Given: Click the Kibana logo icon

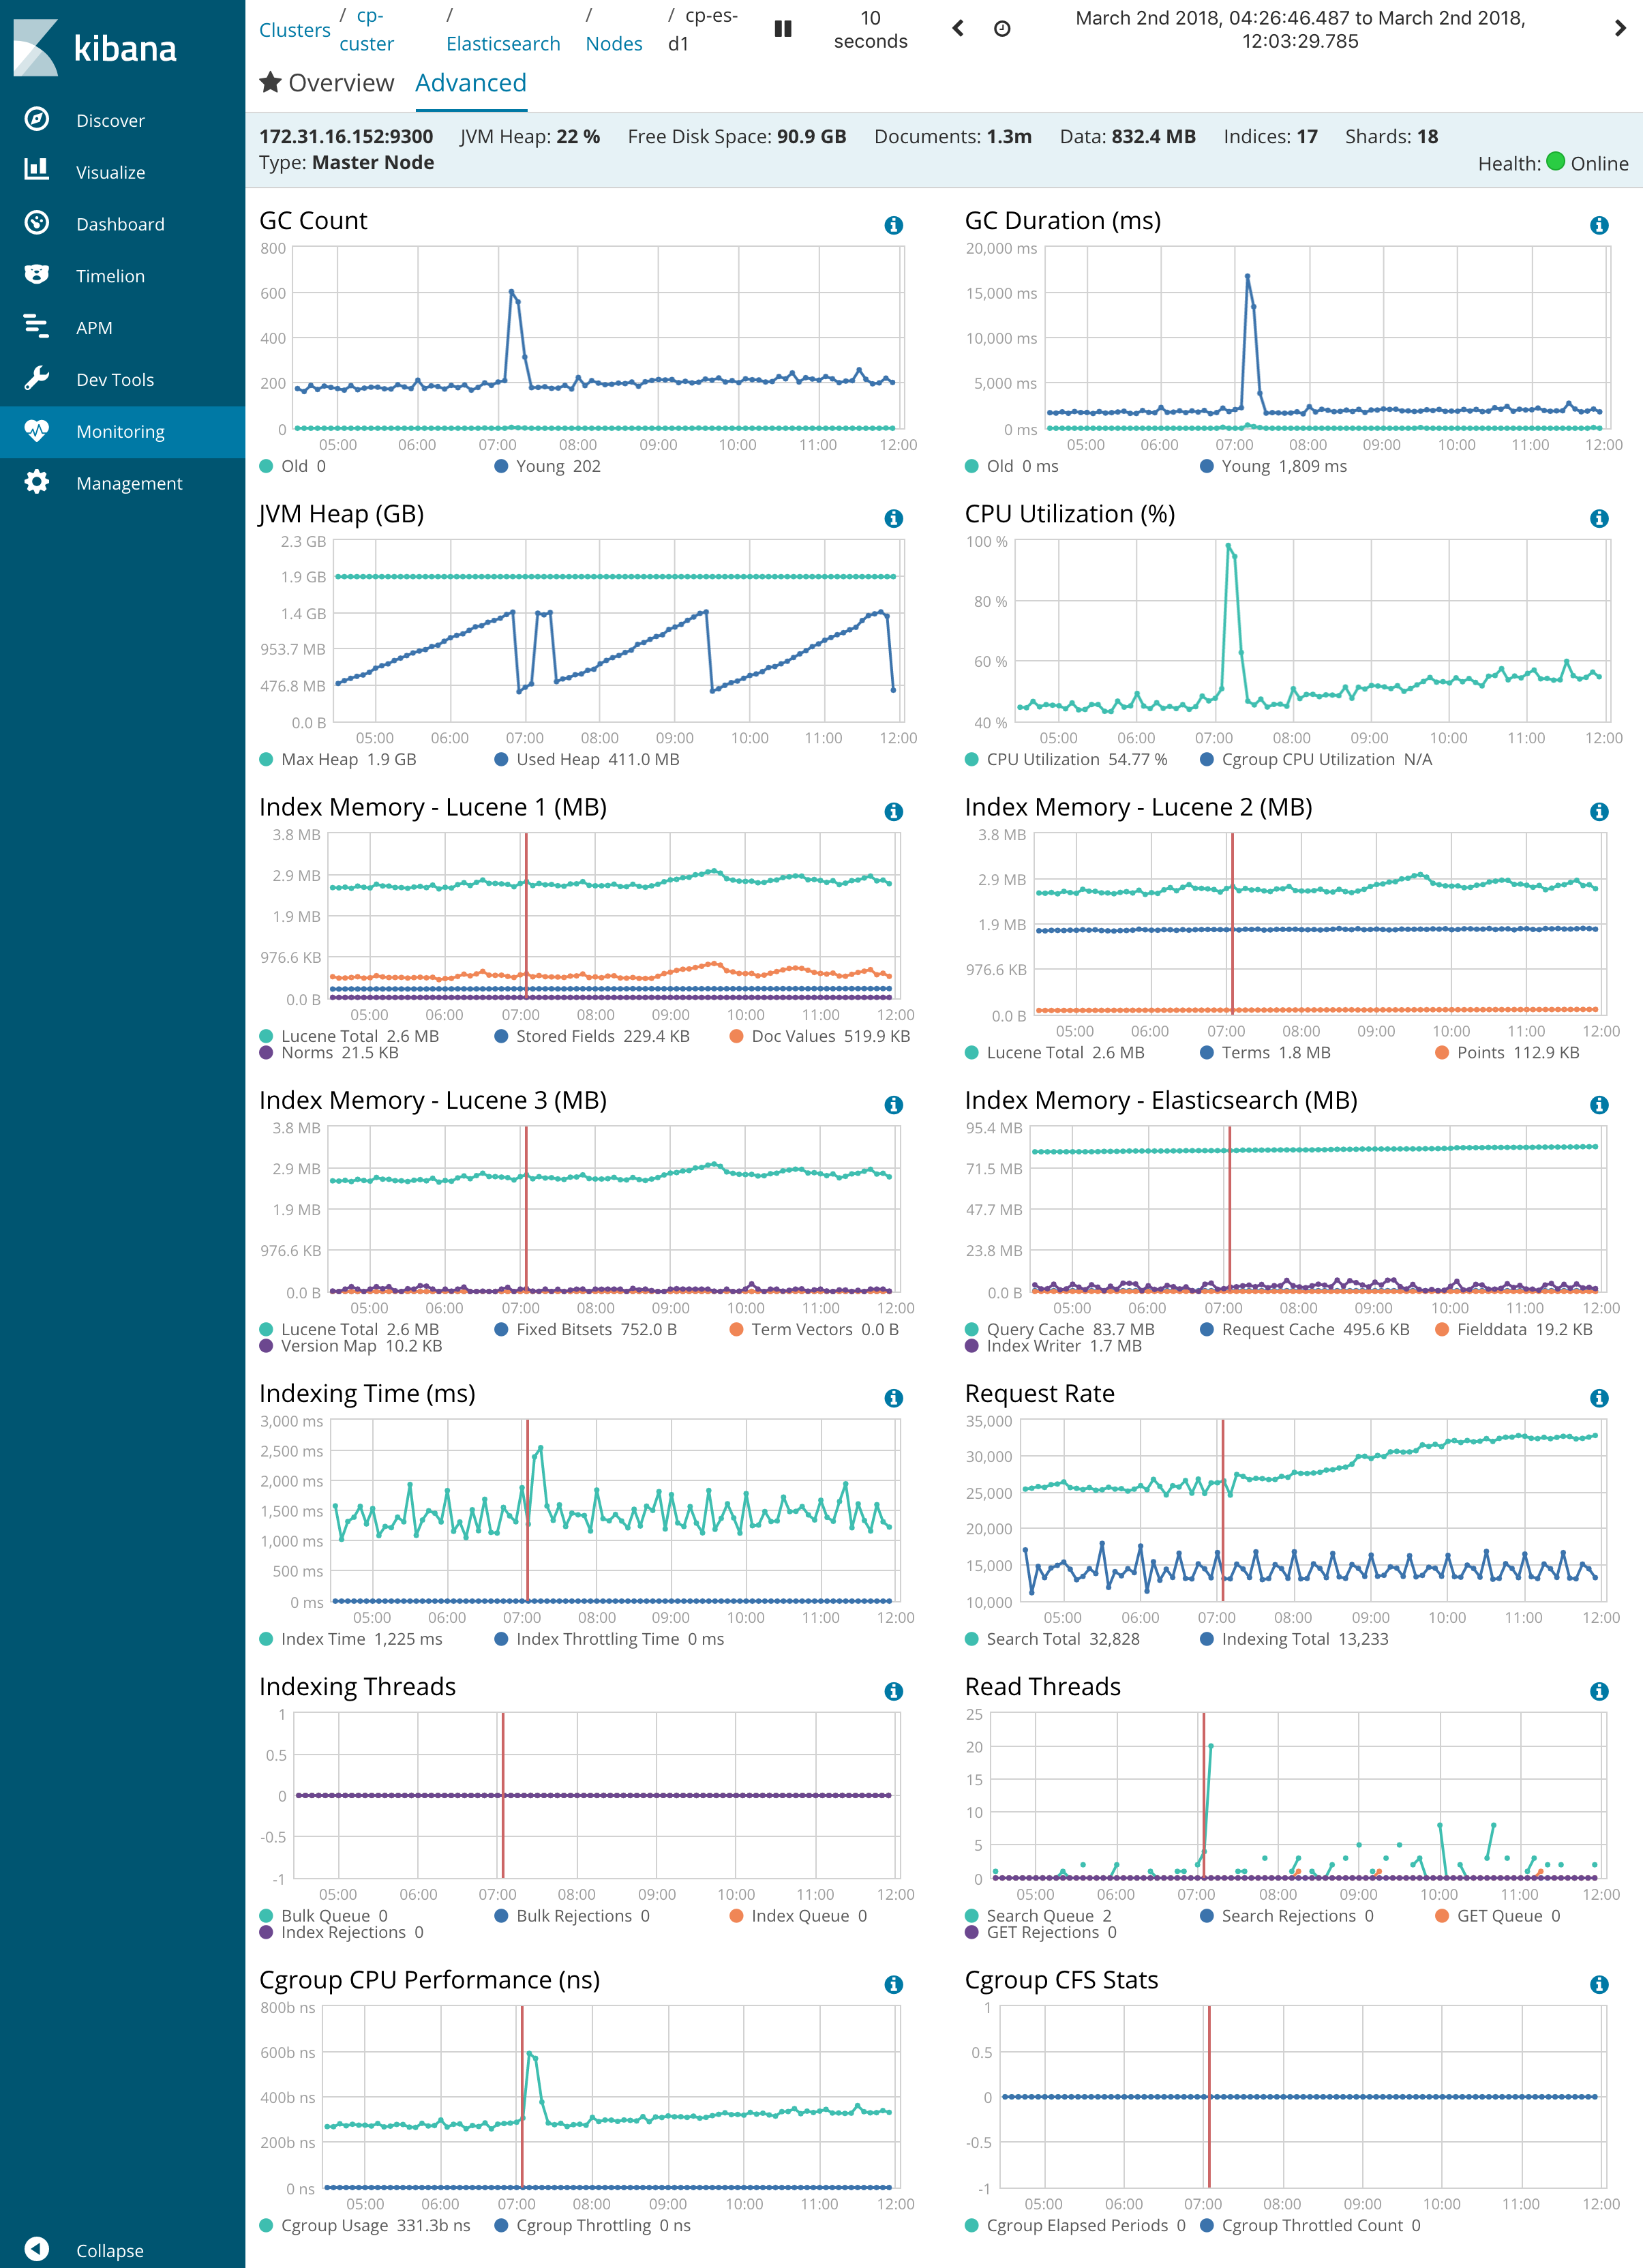Looking at the screenshot, I should coord(36,48).
